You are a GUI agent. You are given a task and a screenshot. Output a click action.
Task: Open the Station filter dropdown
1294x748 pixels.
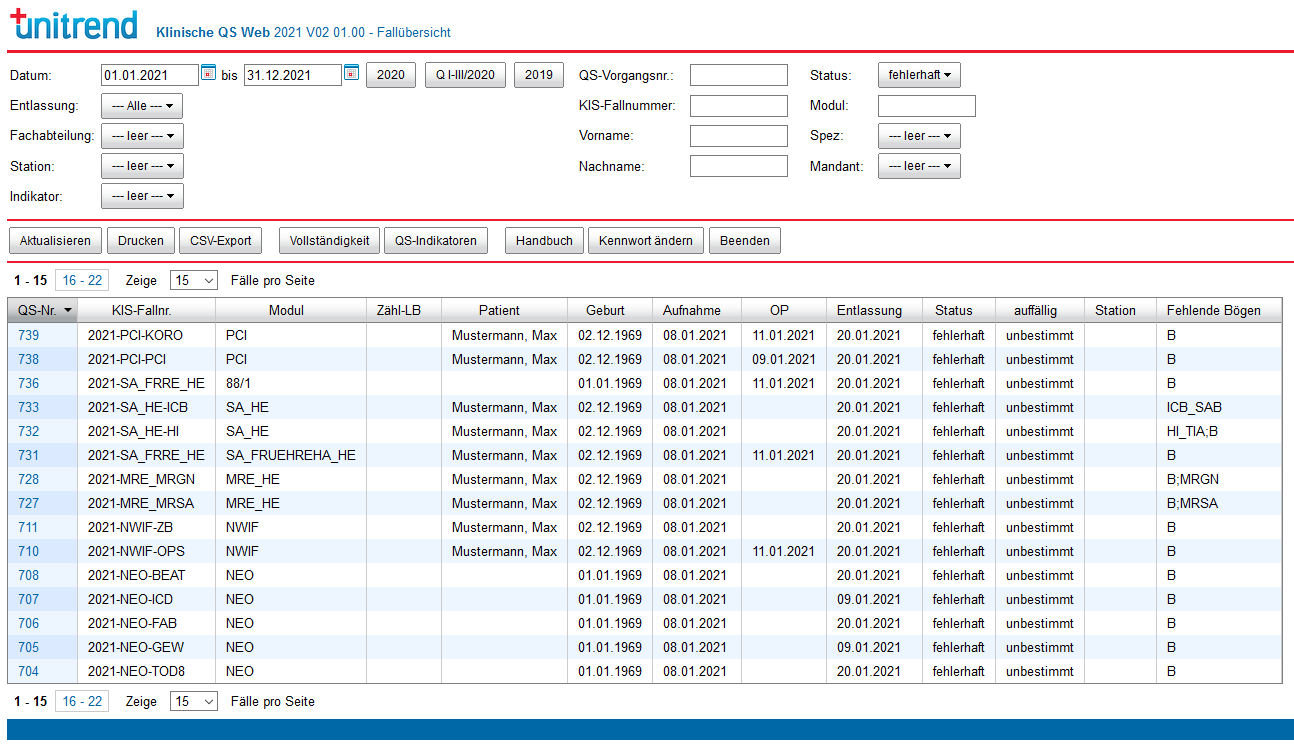142,166
